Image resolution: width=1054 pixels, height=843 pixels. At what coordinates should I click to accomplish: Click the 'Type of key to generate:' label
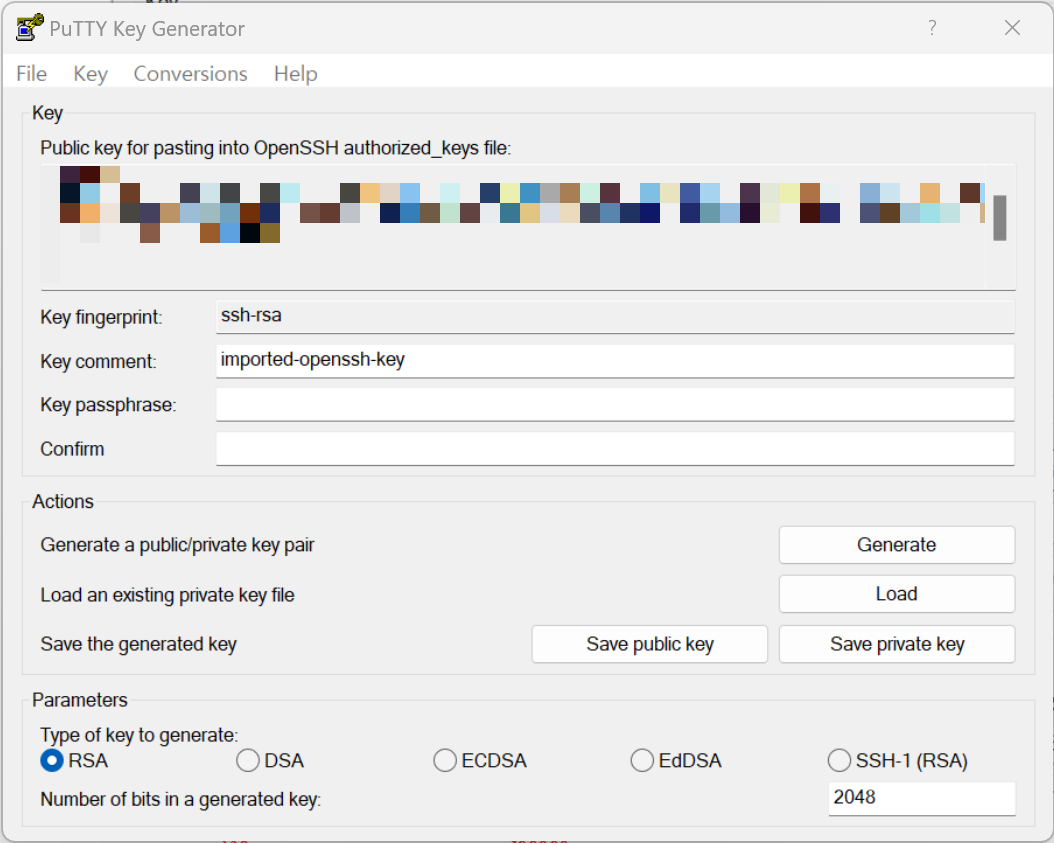click(139, 735)
